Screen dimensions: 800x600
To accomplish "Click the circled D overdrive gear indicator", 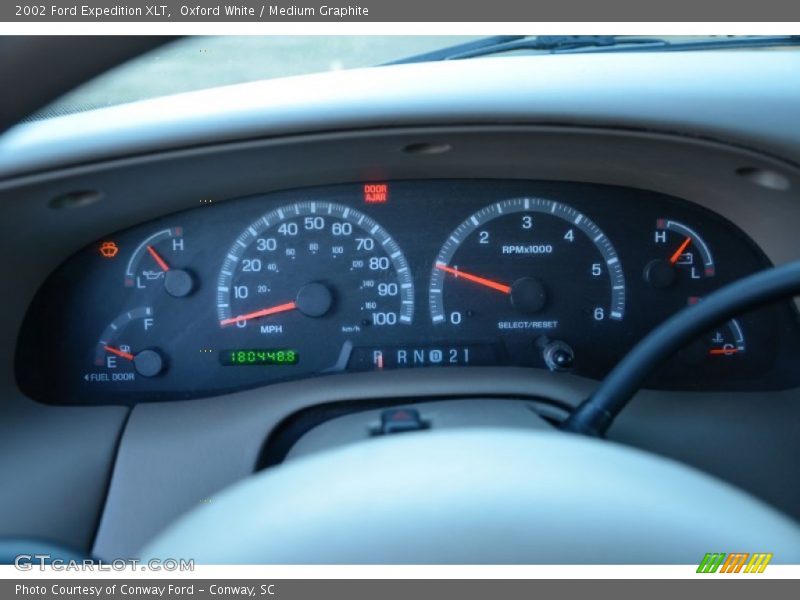I will [435, 356].
